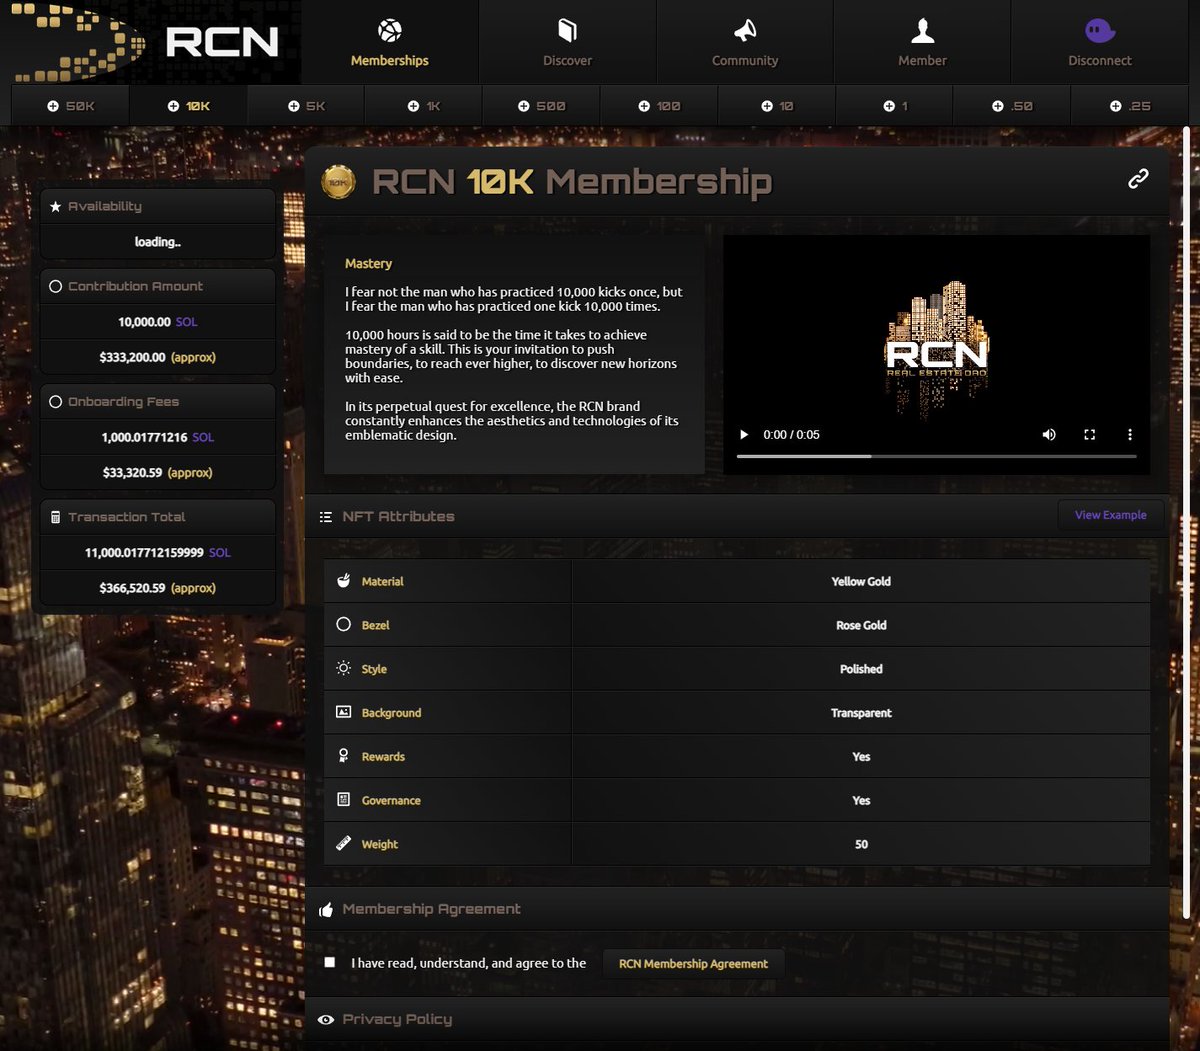The image size is (1200, 1051).
Task: Open the Member tab
Action: click(x=922, y=42)
